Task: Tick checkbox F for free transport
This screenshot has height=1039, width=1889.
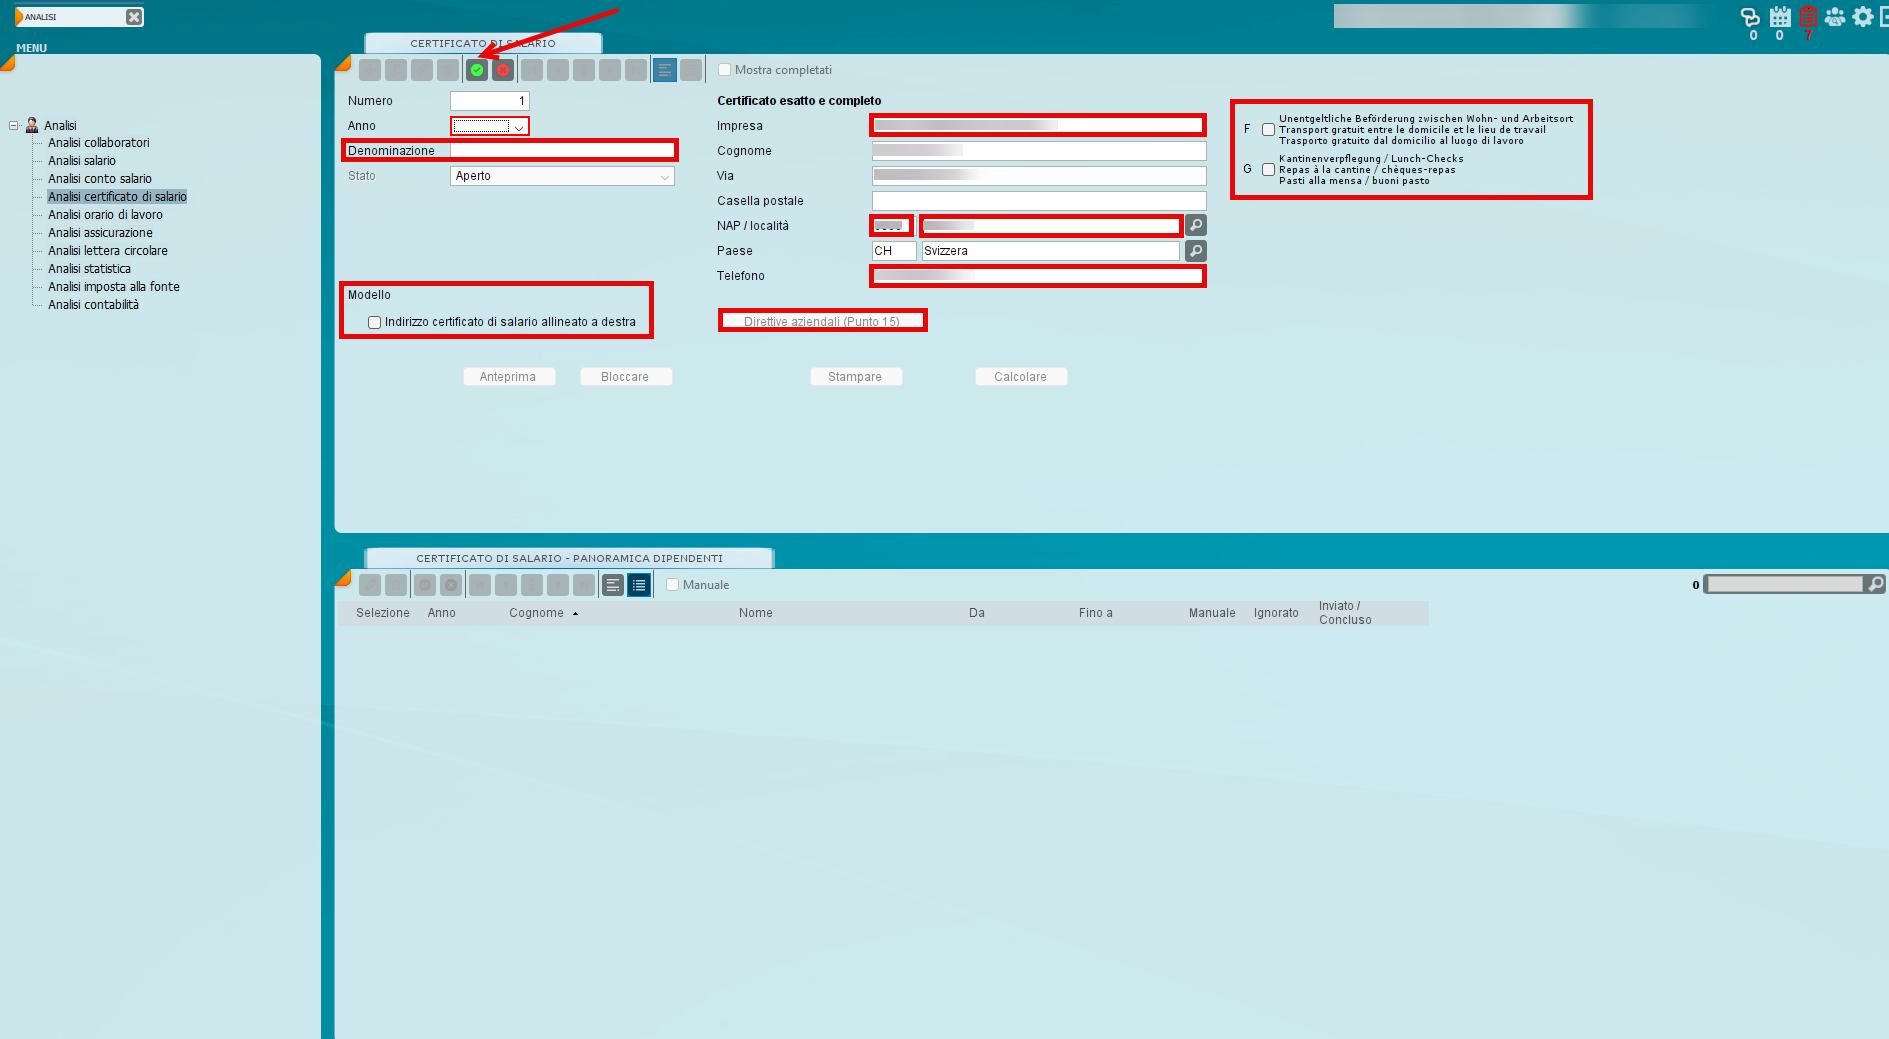Action: pyautogui.click(x=1268, y=130)
